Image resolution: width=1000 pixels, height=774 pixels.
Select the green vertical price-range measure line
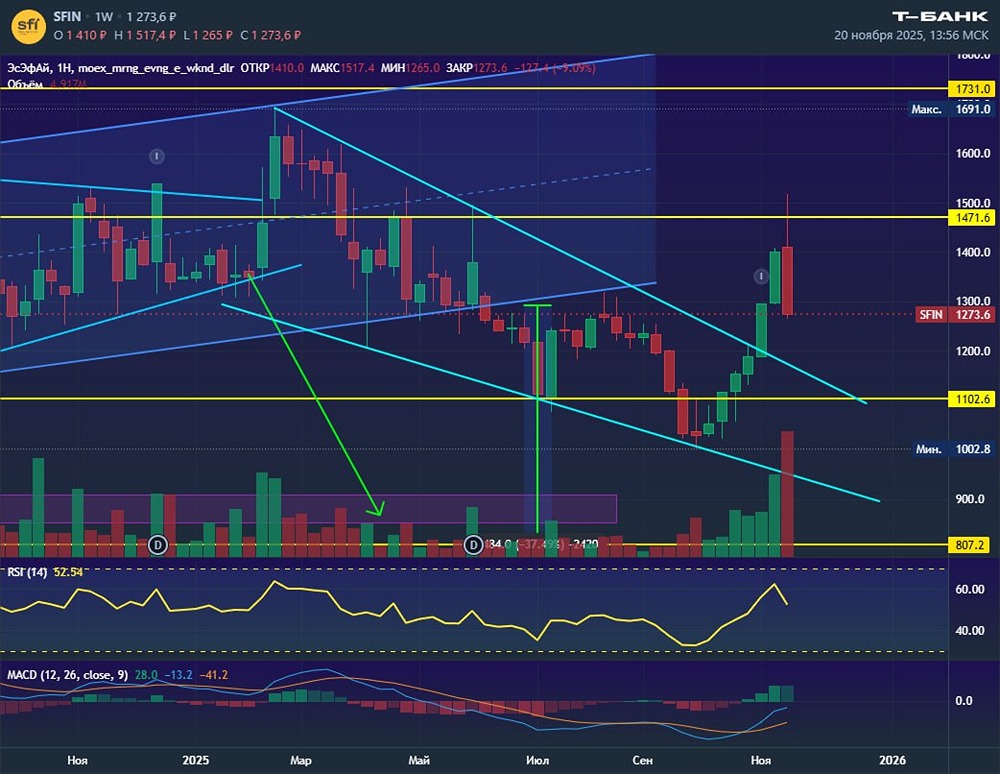click(538, 418)
